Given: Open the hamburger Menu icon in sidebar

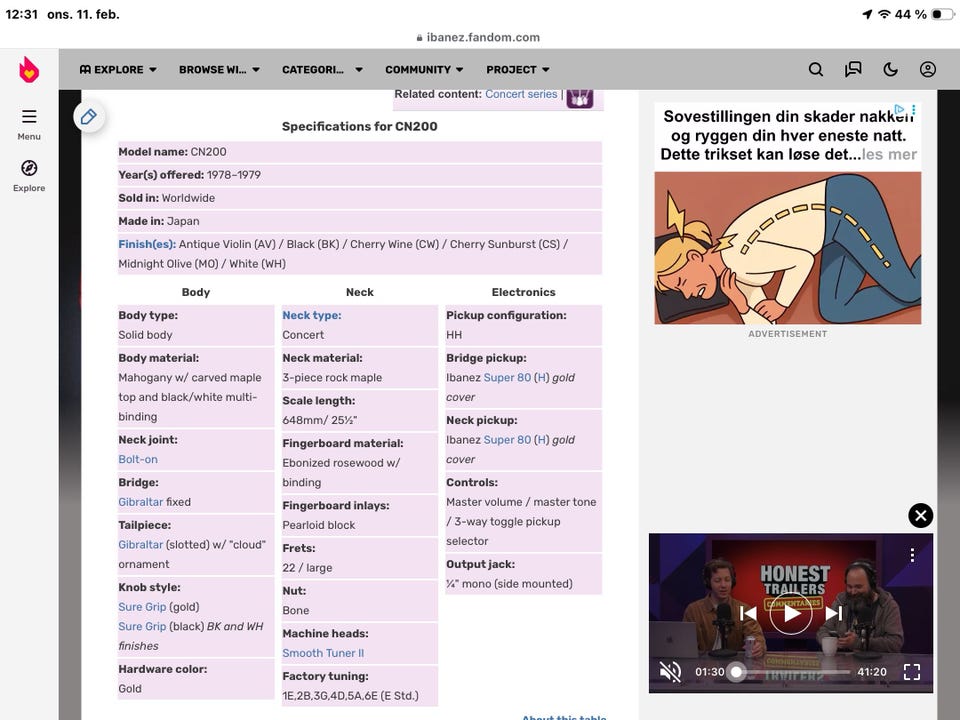Looking at the screenshot, I should click(x=29, y=117).
